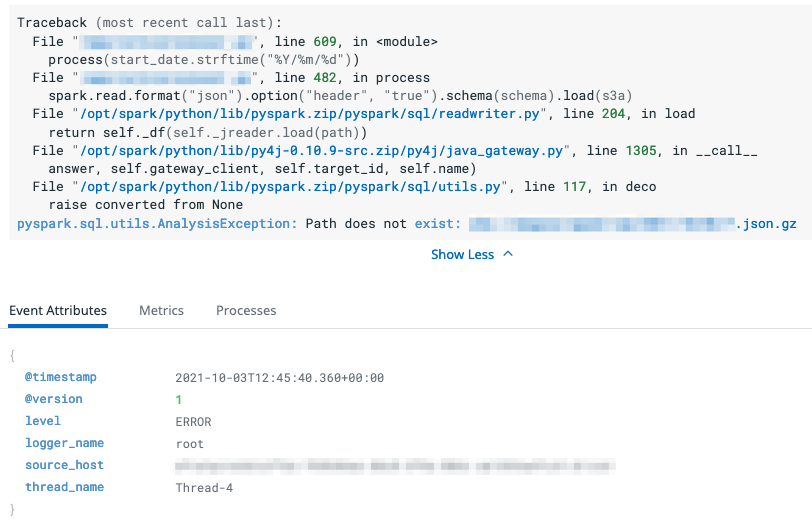Image resolution: width=812 pixels, height=526 pixels.
Task: Click the @version attribute key
Action: [x=54, y=399]
